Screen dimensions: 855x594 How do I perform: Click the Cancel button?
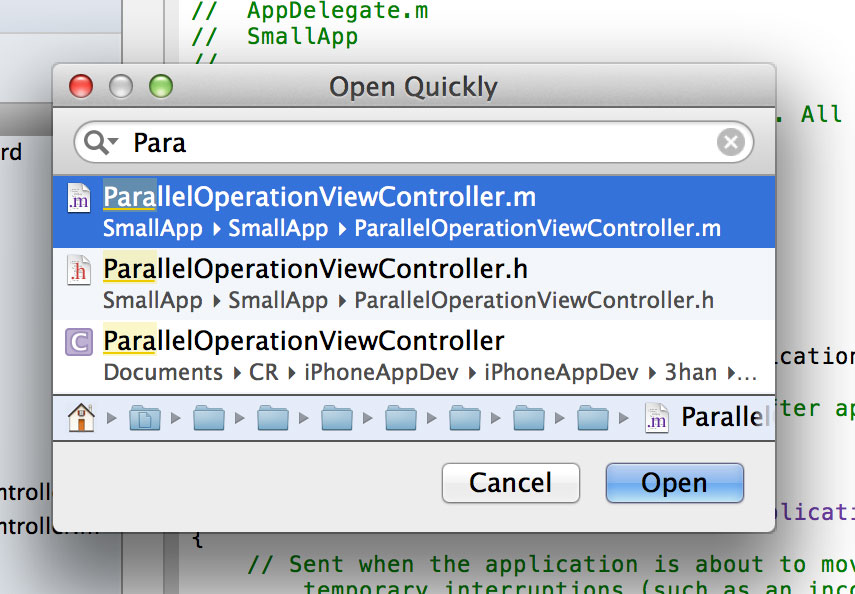pos(510,483)
